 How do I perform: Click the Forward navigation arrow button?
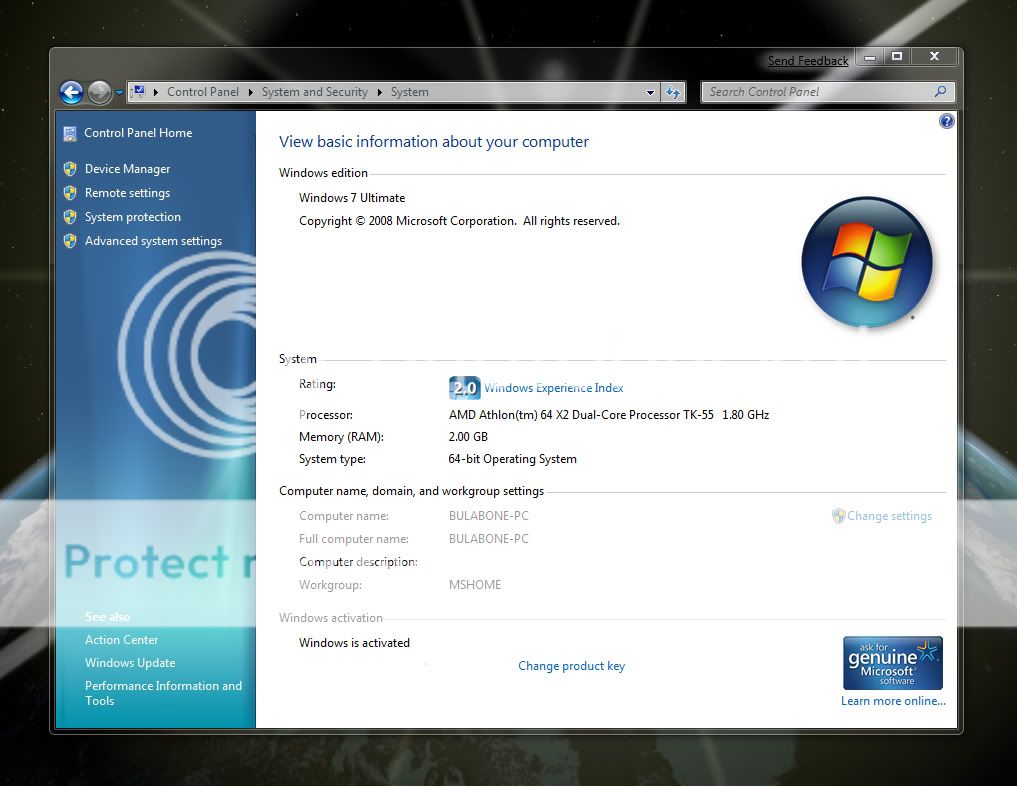[99, 93]
